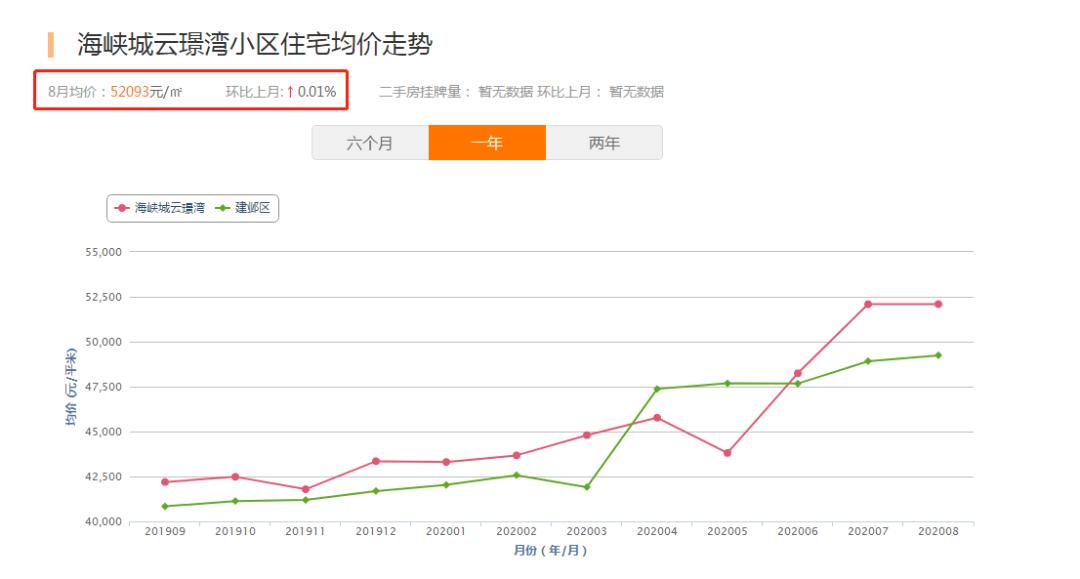Click the green 建邺区 point for 202006

pos(797,384)
